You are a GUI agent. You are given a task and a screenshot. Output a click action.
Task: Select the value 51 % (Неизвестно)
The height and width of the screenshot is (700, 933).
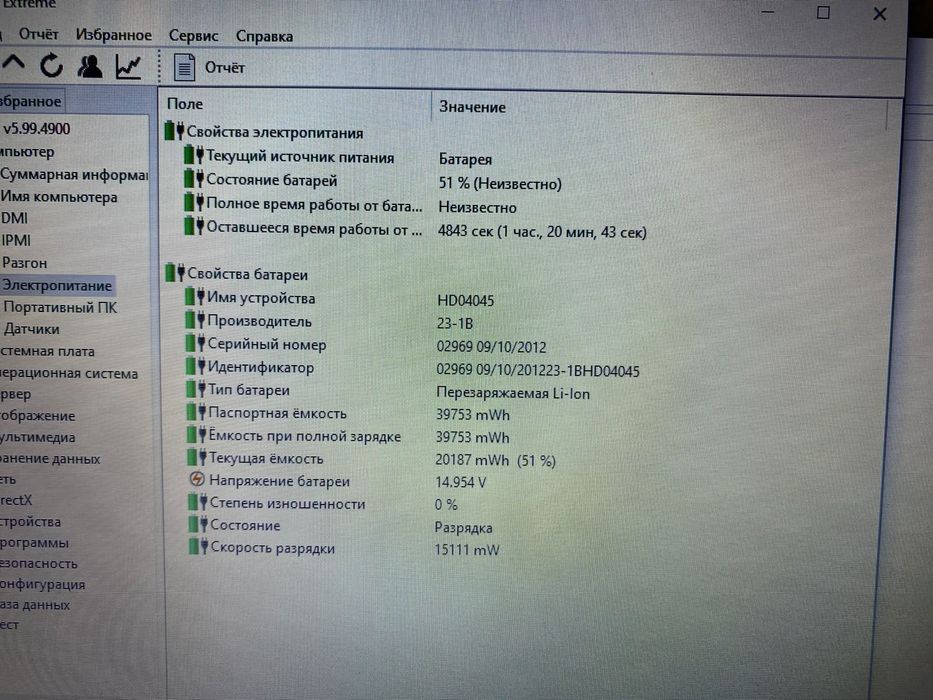tap(500, 183)
